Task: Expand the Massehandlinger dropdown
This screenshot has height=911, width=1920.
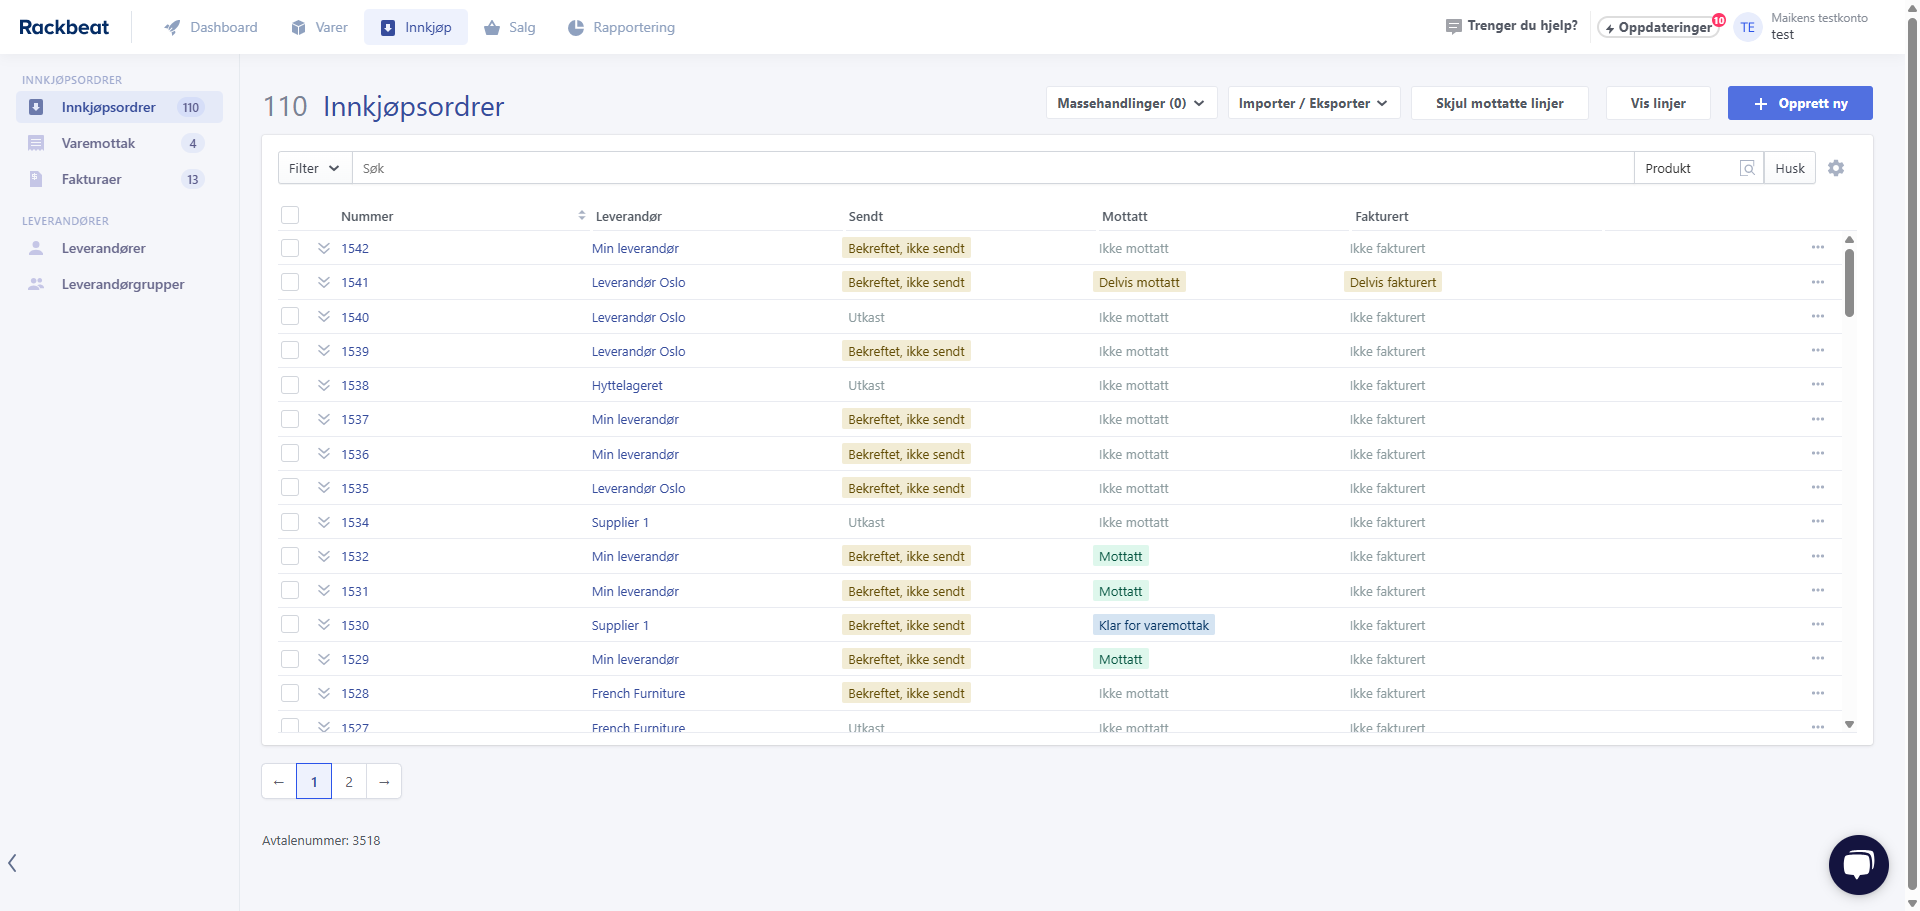Action: 1130,103
